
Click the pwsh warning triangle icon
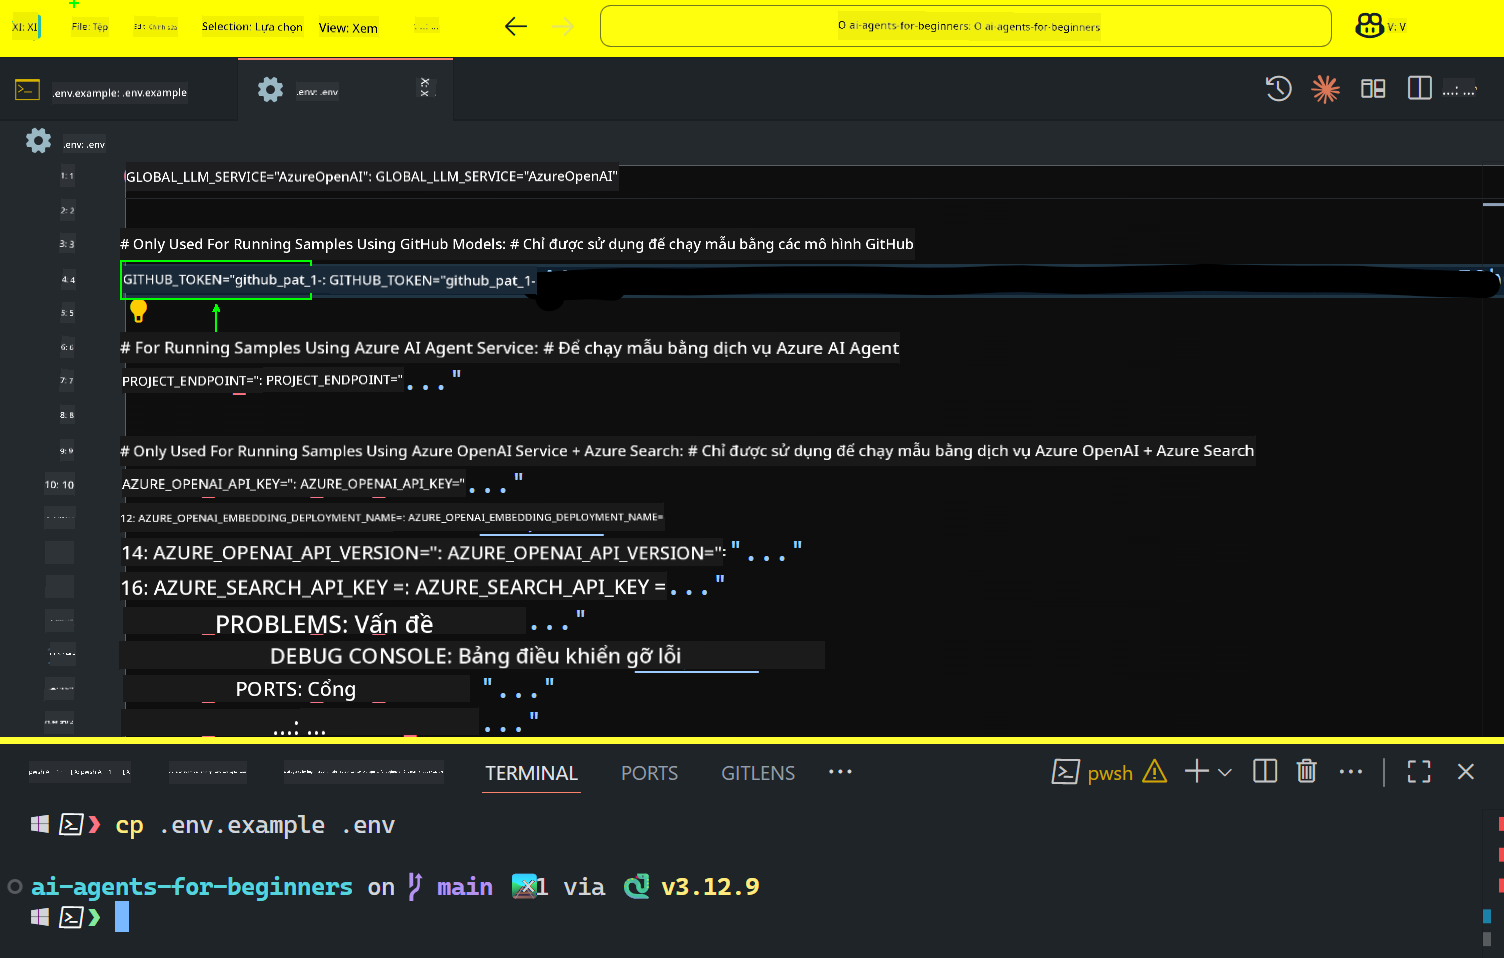[x=1154, y=772]
